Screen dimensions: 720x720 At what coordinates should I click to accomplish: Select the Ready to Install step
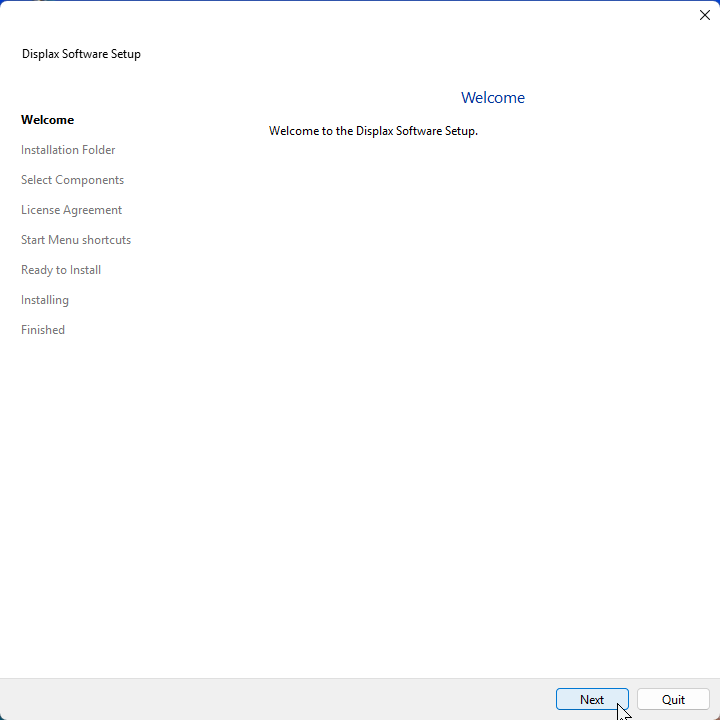[61, 270]
